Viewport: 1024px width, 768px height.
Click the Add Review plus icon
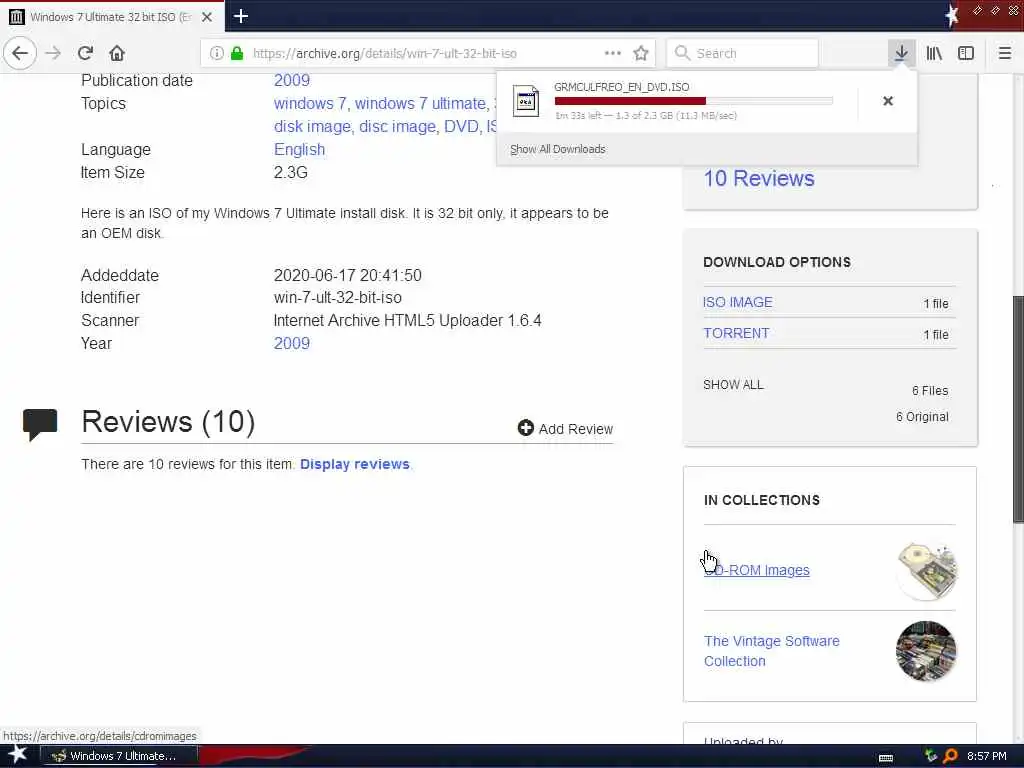pos(525,428)
